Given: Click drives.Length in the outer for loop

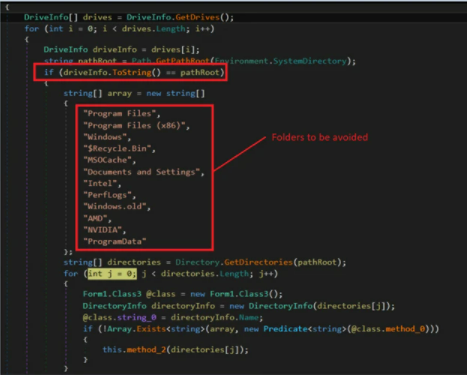Looking at the screenshot, I should pos(154,29).
